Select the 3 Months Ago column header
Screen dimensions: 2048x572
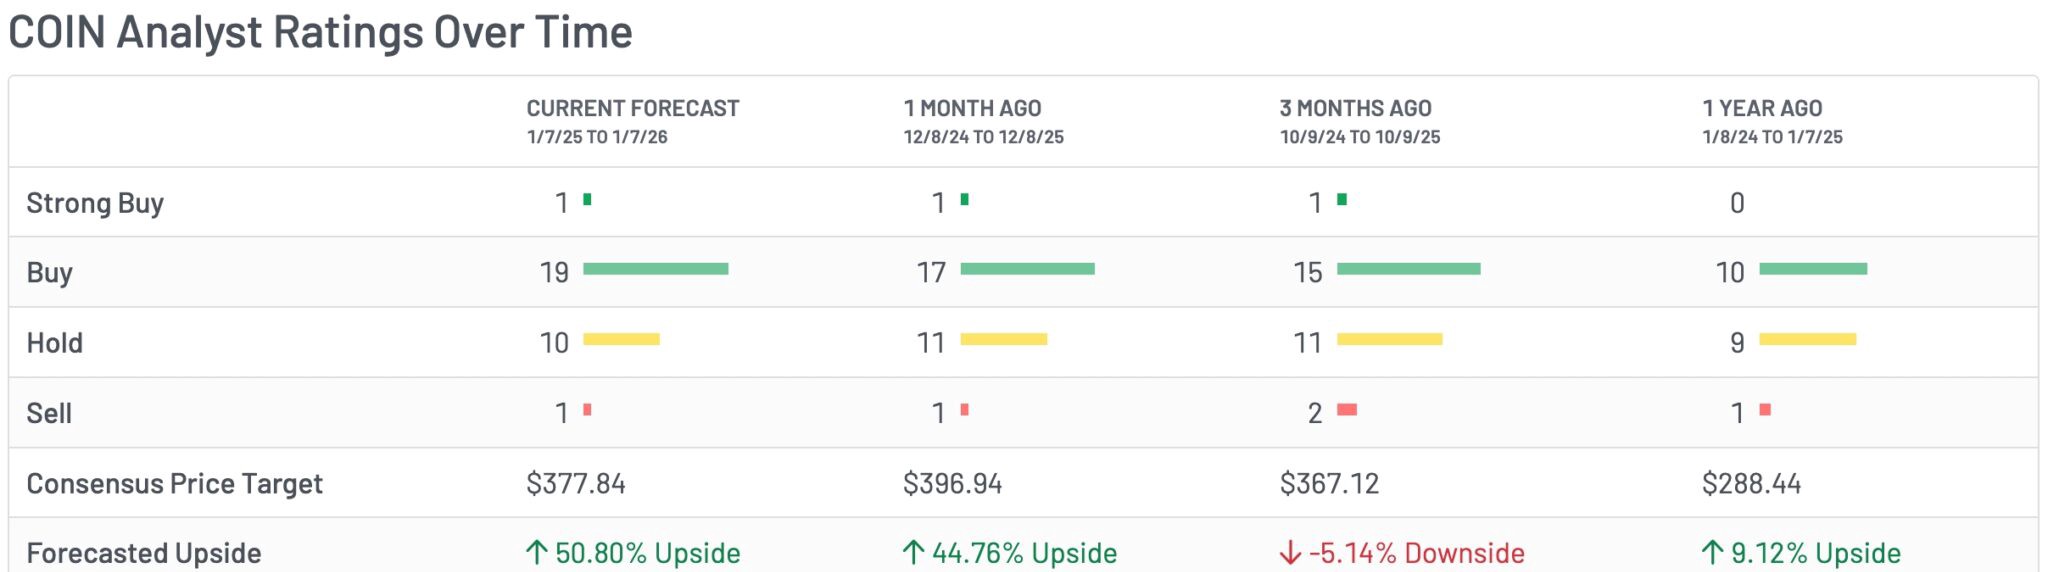pyautogui.click(x=1355, y=108)
